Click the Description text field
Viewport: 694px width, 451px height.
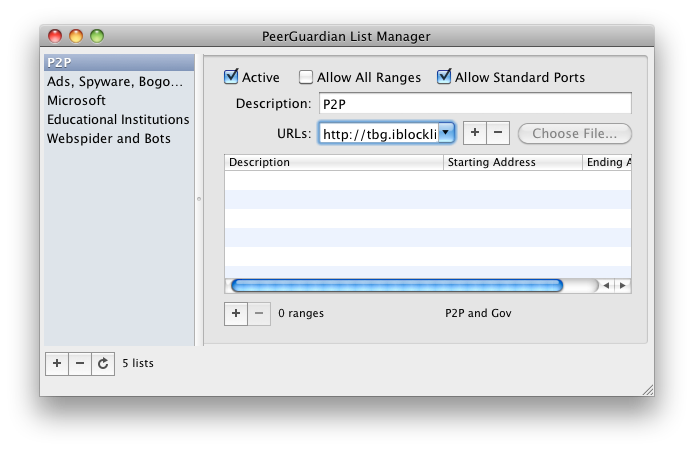(x=475, y=104)
